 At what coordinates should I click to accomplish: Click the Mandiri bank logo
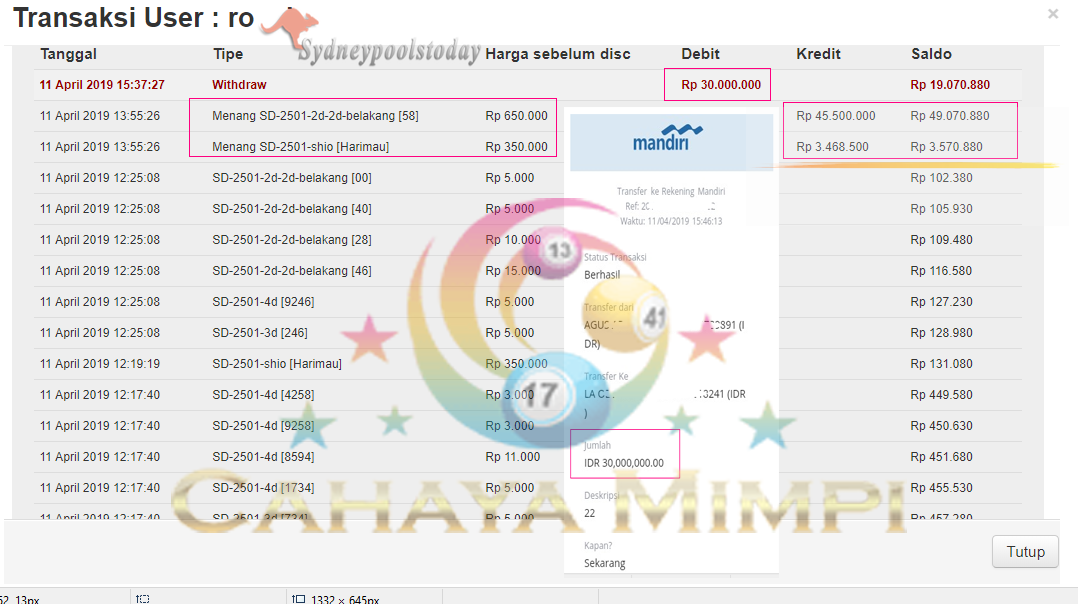(667, 137)
